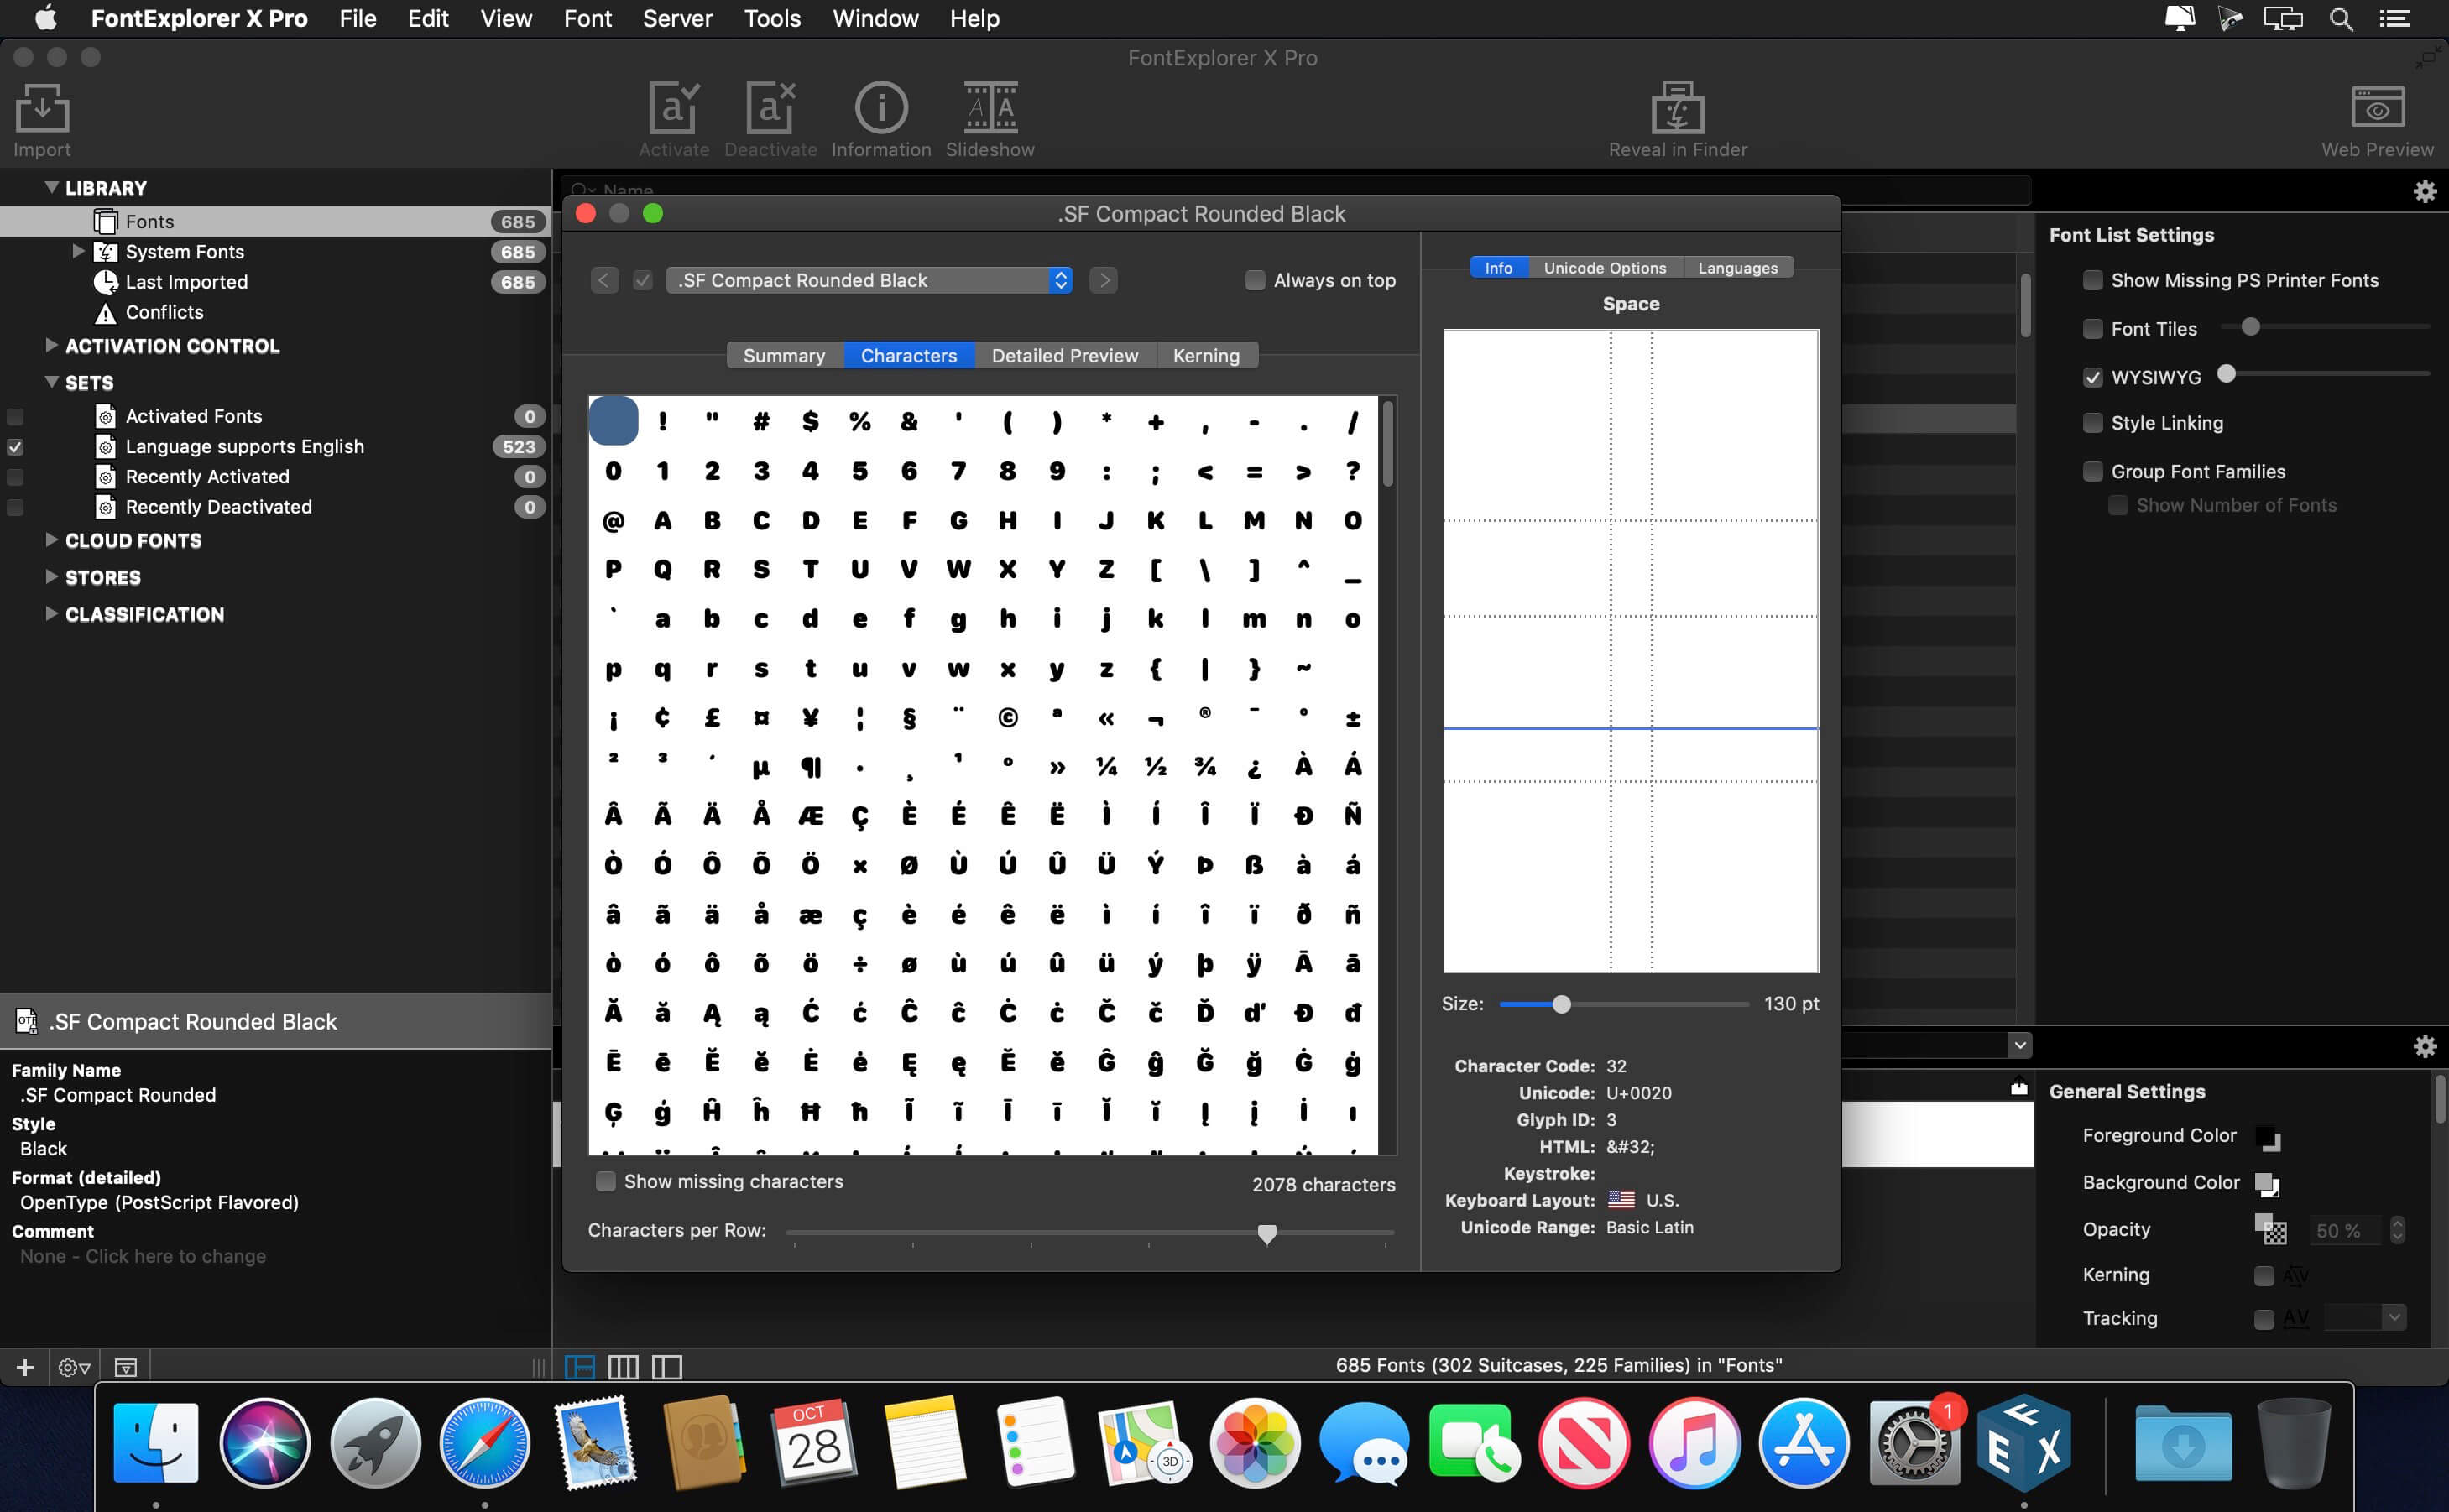Uncheck Language supports English set checkbox
Screen dimensions: 2449x1512
tap(15, 447)
